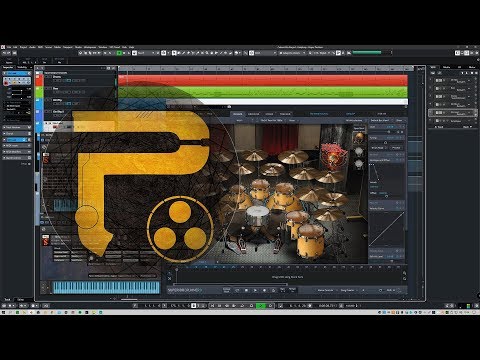Open the Tracker tab in Superior Drummer
Screen dimensions: 480x360
click(x=285, y=114)
